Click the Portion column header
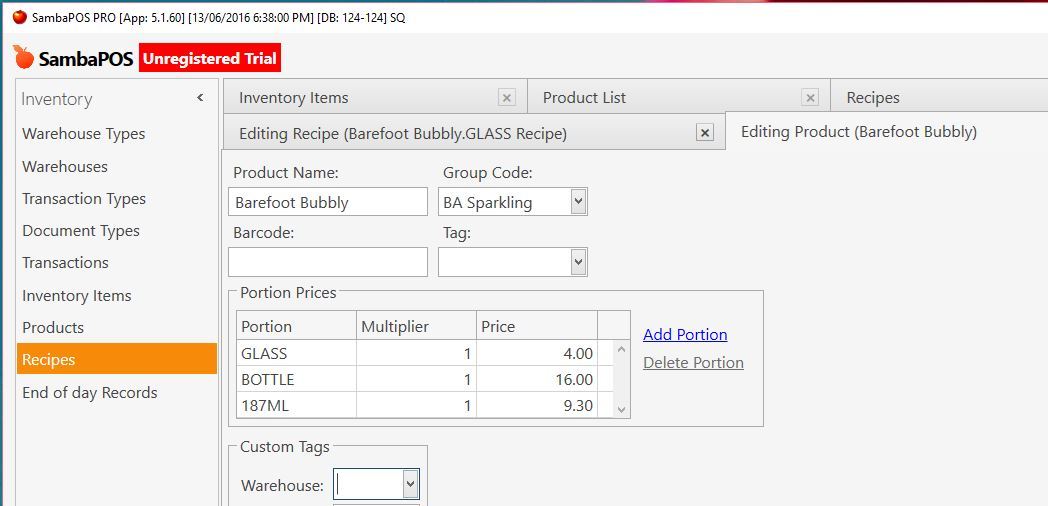This screenshot has width=1048, height=506. [296, 326]
